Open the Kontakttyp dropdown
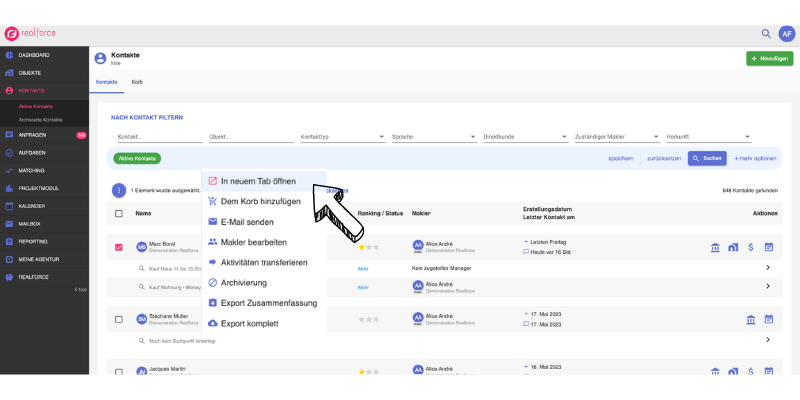 (342, 137)
